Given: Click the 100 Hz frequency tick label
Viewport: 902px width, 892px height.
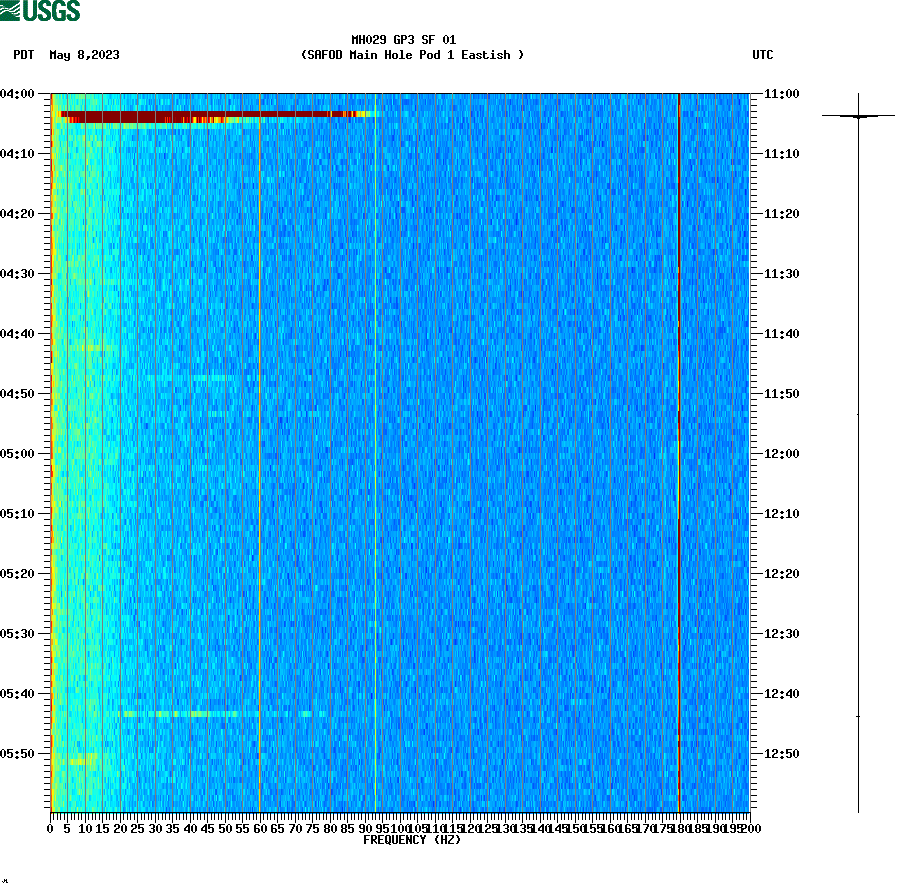Looking at the screenshot, I should click(400, 828).
